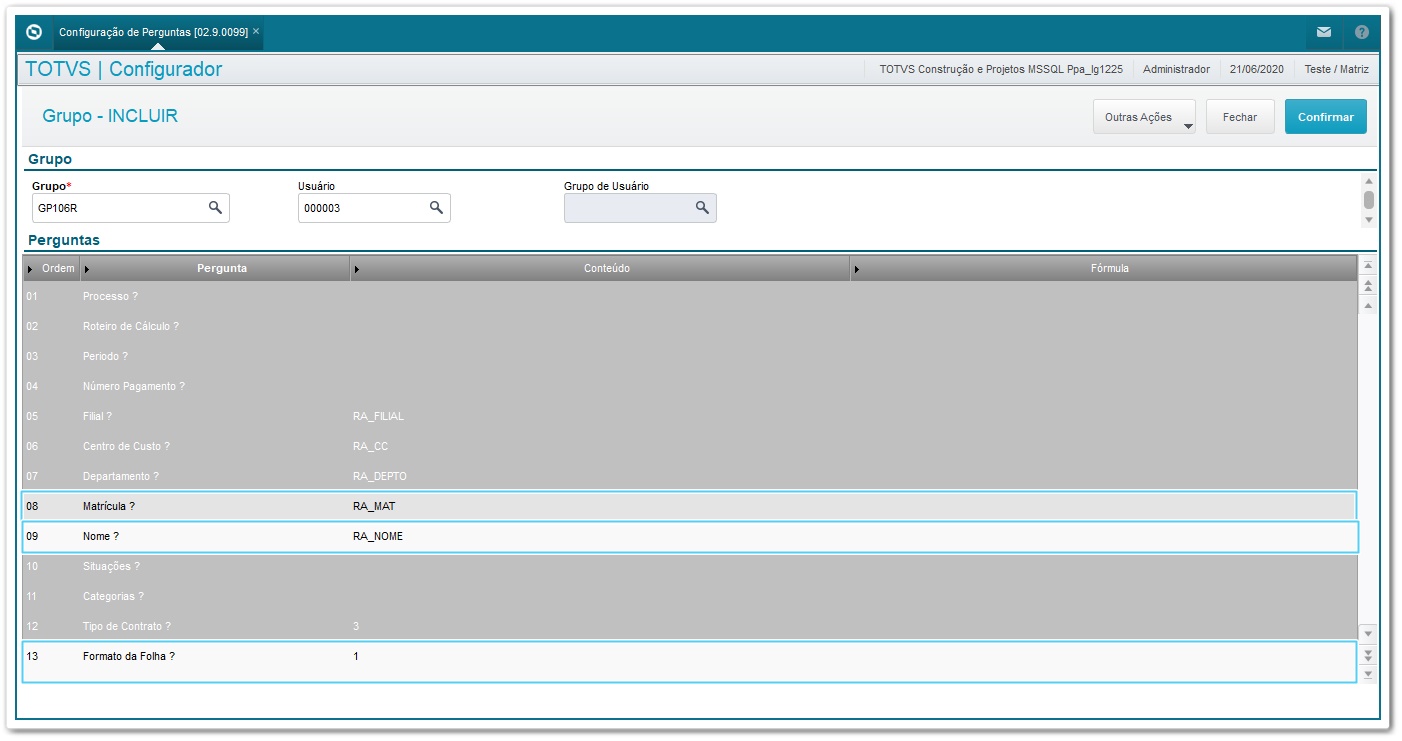Page up using grid double-up arrow
Image resolution: width=1402 pixels, height=741 pixels.
[1369, 285]
